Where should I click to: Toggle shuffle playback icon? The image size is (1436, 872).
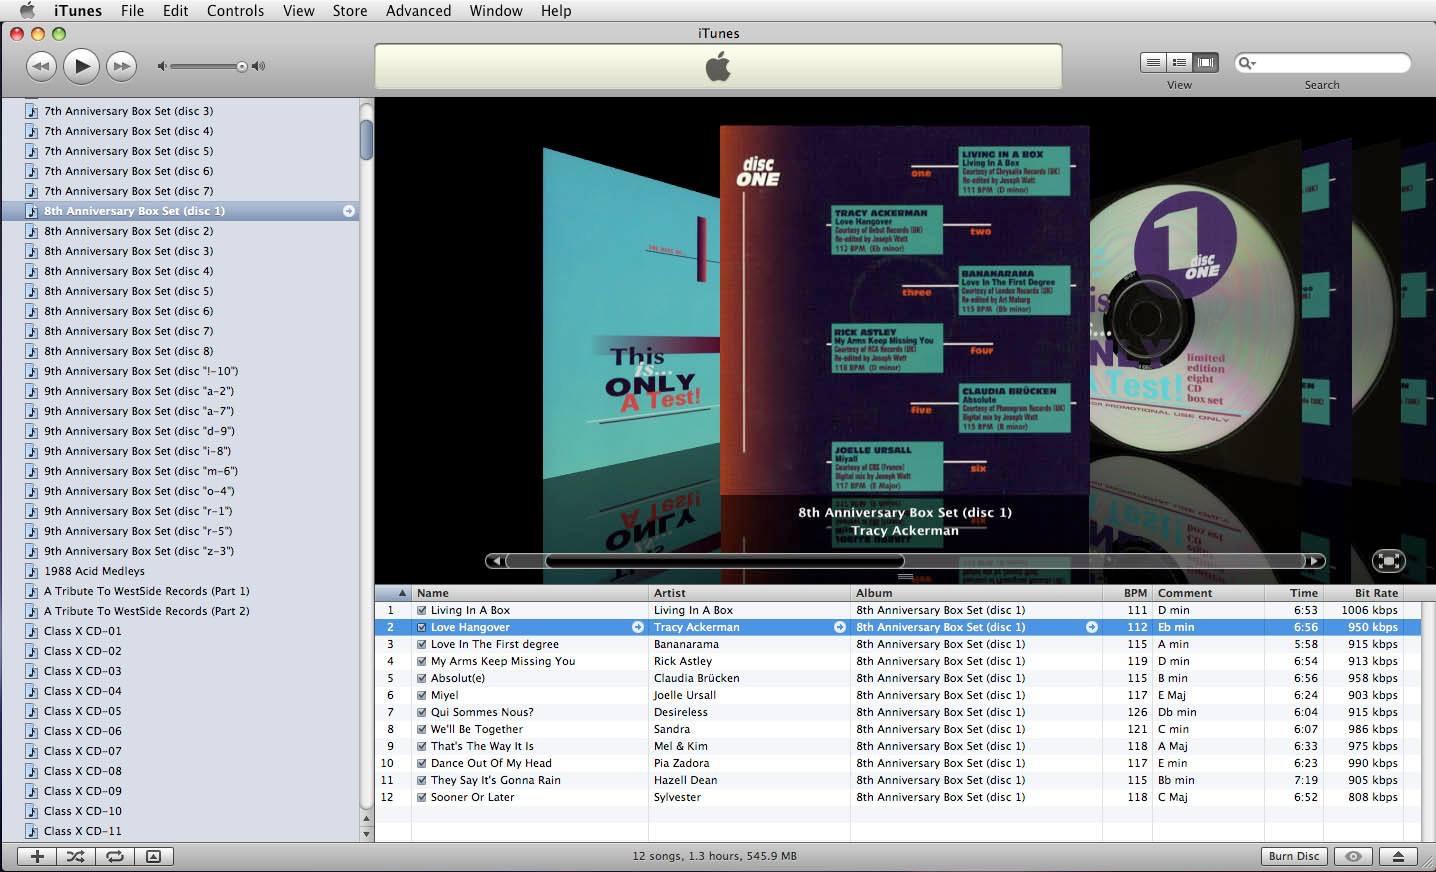(x=75, y=856)
